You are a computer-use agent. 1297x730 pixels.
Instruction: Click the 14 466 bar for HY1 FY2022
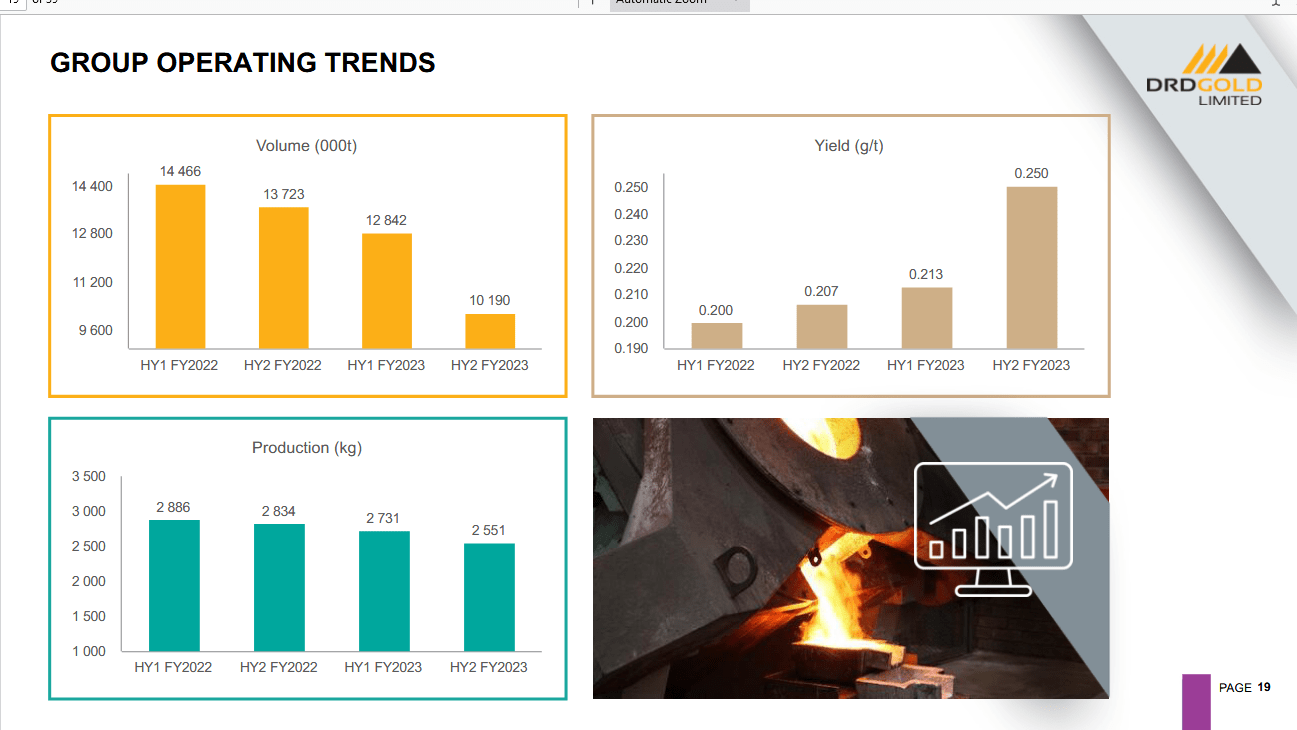click(180, 265)
